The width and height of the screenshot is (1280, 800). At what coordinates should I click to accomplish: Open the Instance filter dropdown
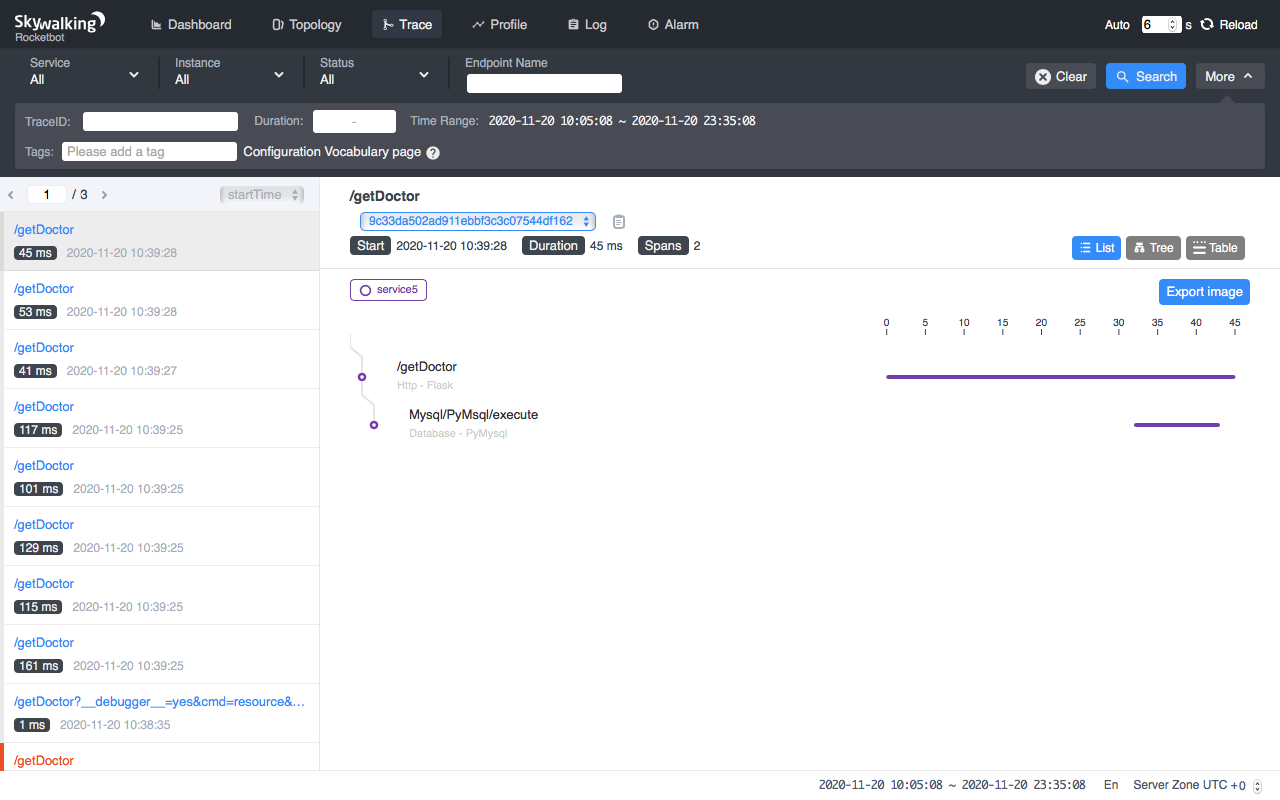pos(230,71)
